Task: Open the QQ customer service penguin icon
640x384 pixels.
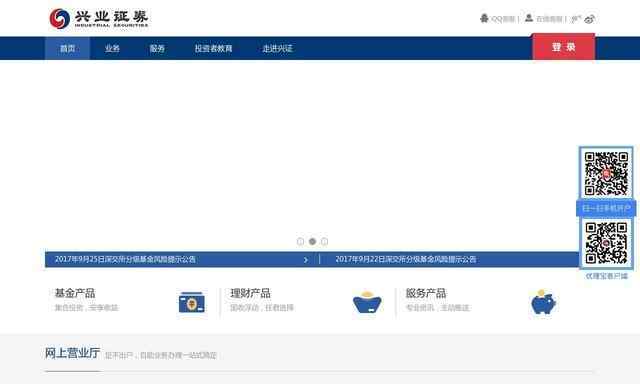Action: [484, 18]
